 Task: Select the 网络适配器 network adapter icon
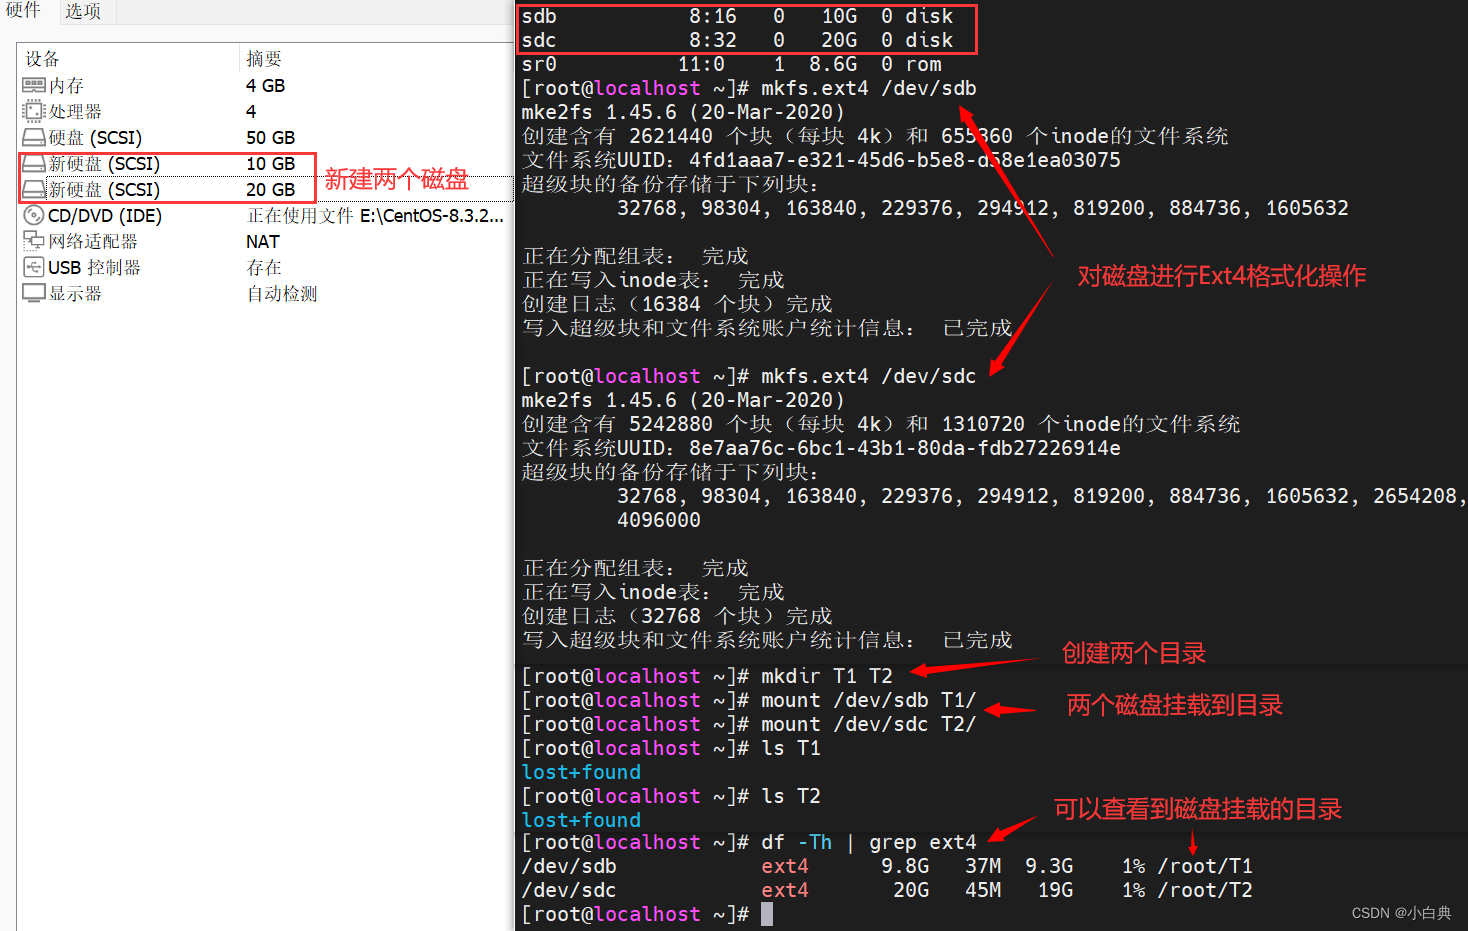click(x=34, y=242)
